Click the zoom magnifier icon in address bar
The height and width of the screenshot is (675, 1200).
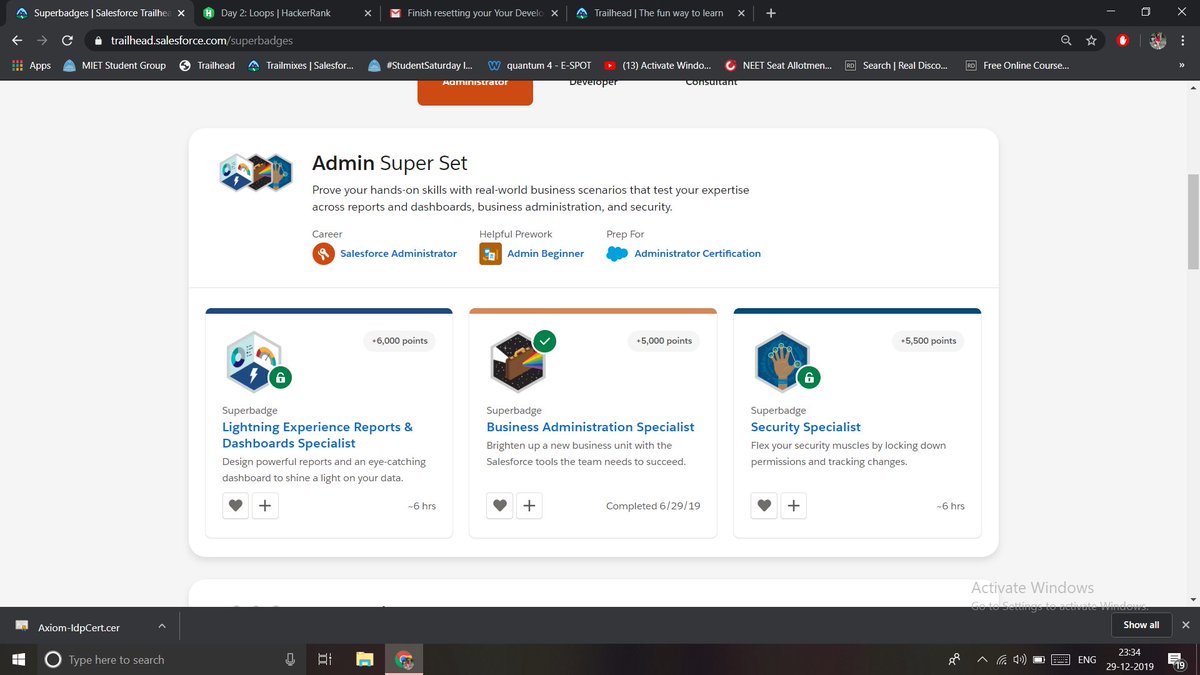1067,40
